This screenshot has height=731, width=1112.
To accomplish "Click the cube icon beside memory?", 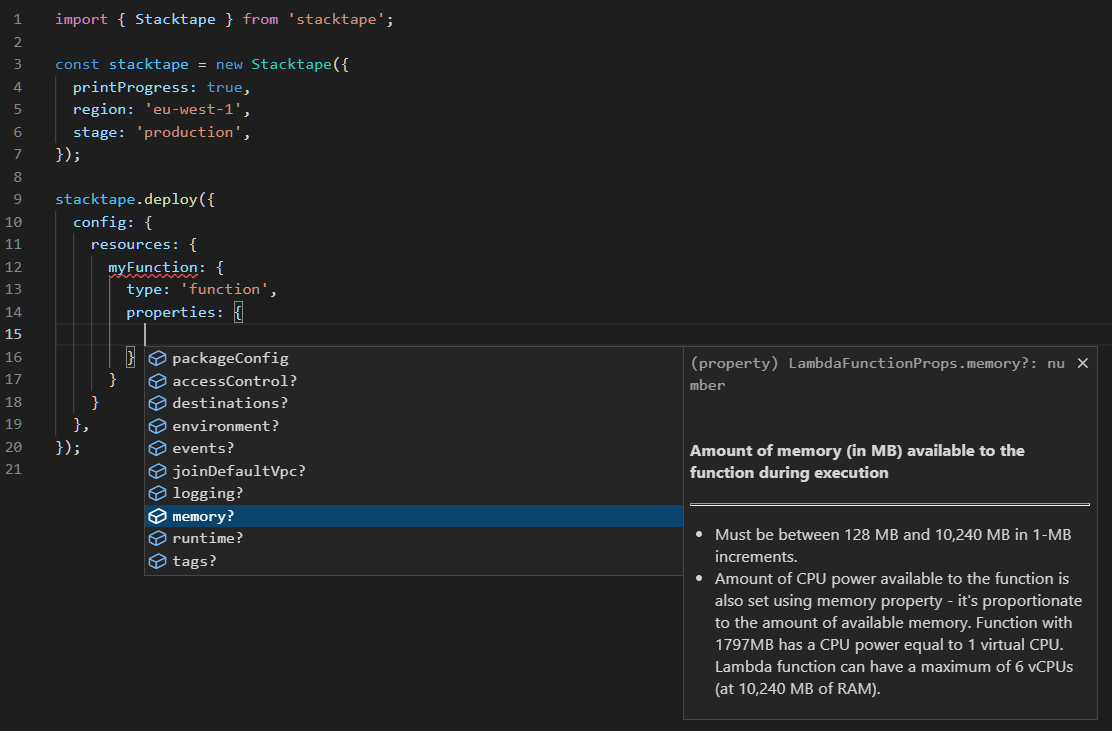I will (x=157, y=516).
